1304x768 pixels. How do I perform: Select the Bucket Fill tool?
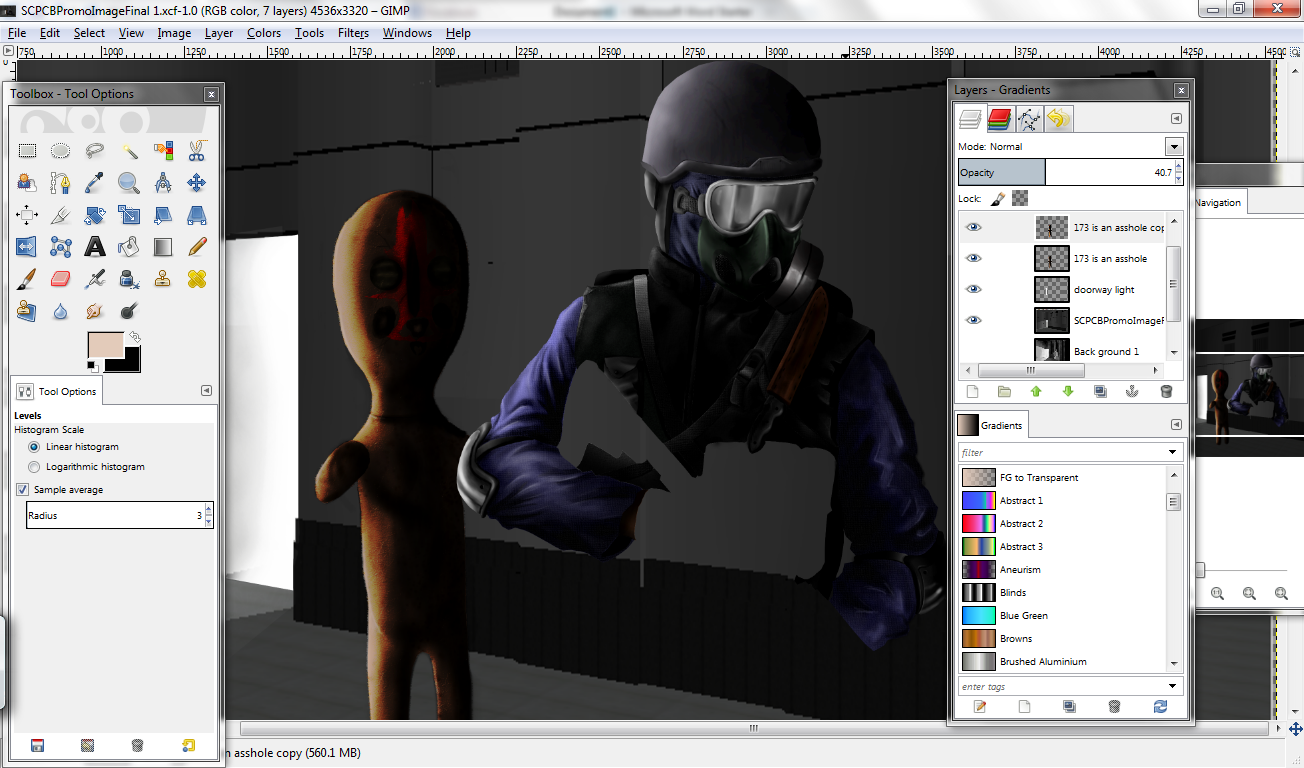tap(129, 246)
